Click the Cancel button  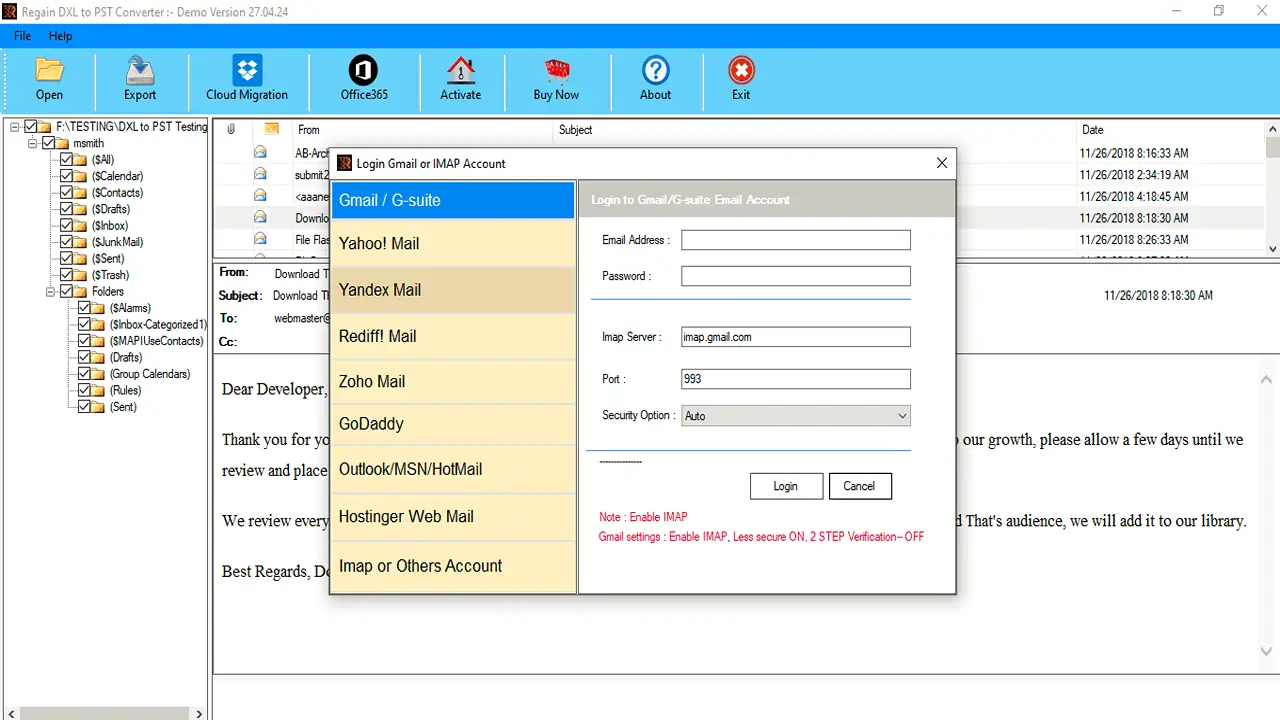pos(859,486)
